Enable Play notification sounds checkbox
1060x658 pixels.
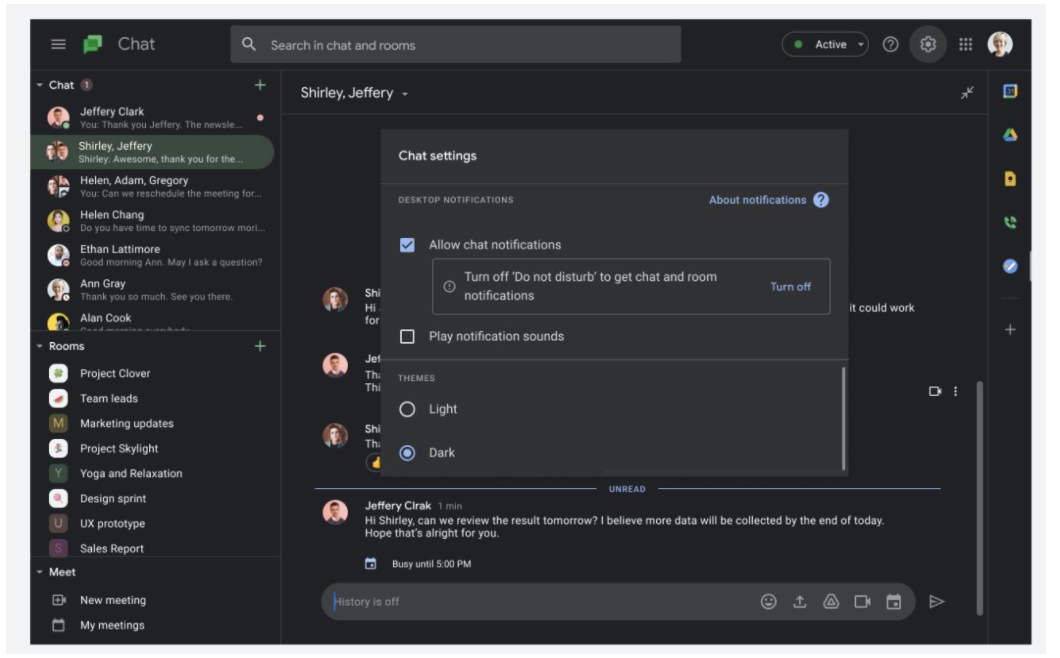(407, 337)
